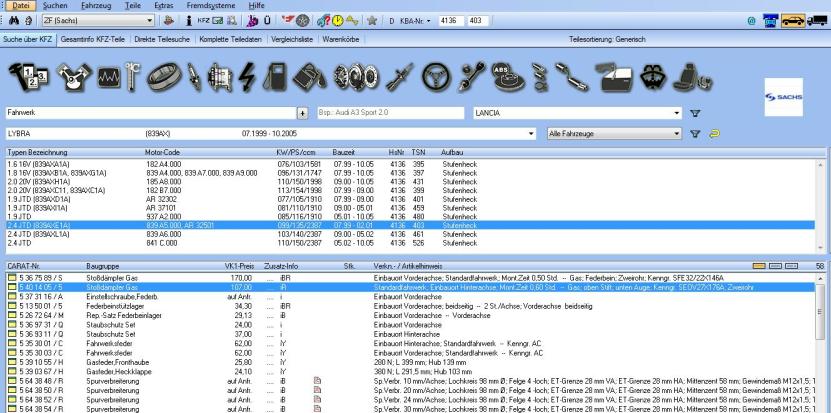Click the yellow return arrow icon
Screen dimensions: 831x413
coord(714,134)
